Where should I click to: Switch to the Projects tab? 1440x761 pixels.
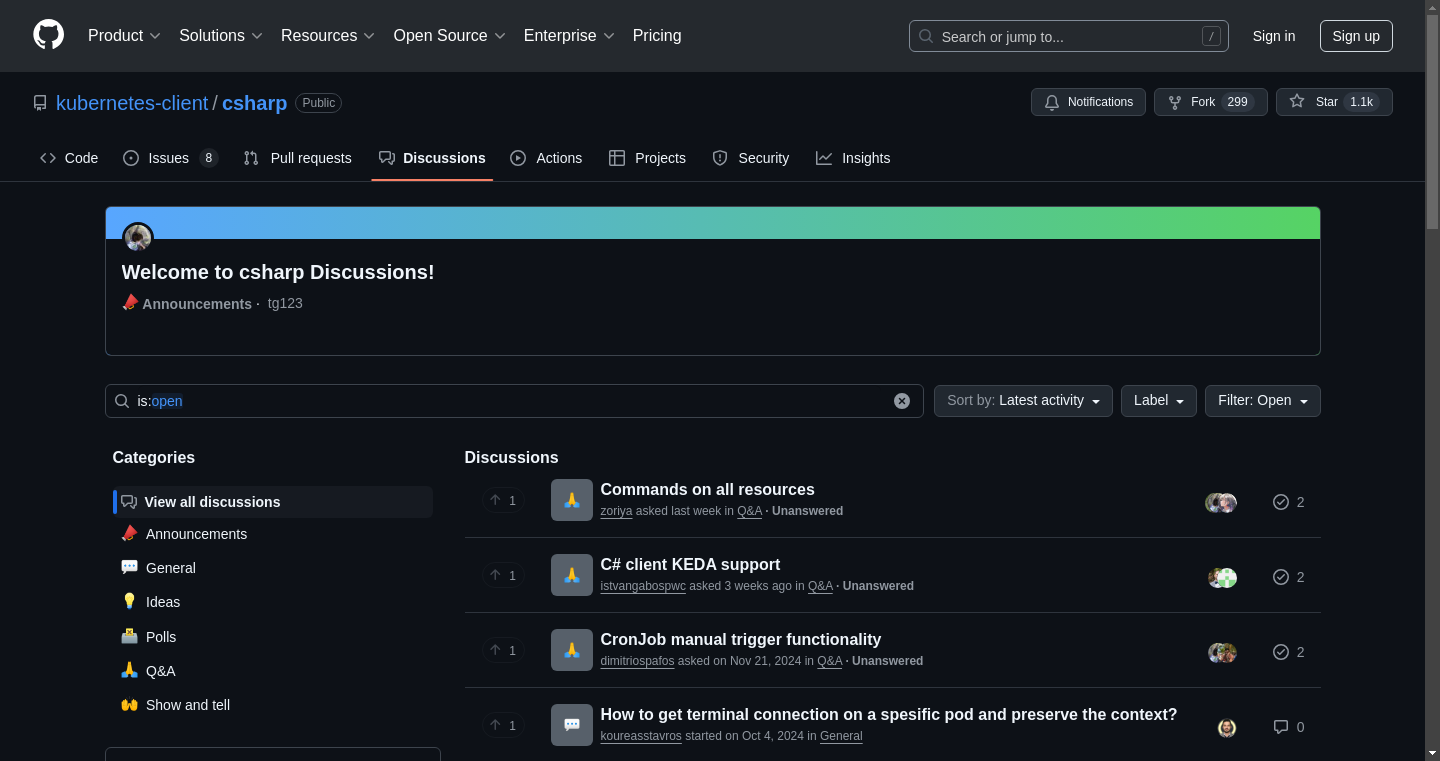pyautogui.click(x=647, y=158)
